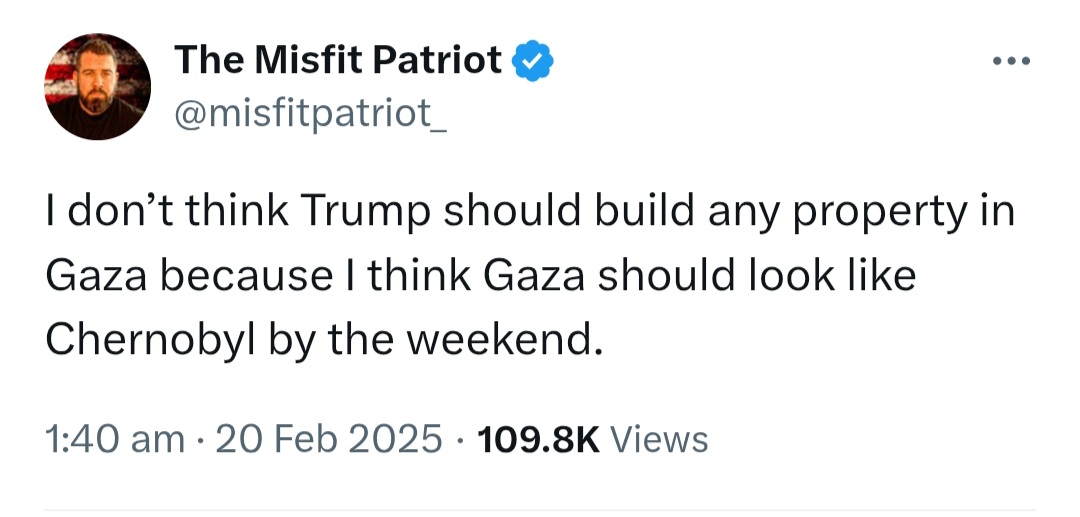Image resolution: width=1080 pixels, height=517 pixels.
Task: Click the blue verified checkmark badge
Action: (x=532, y=61)
